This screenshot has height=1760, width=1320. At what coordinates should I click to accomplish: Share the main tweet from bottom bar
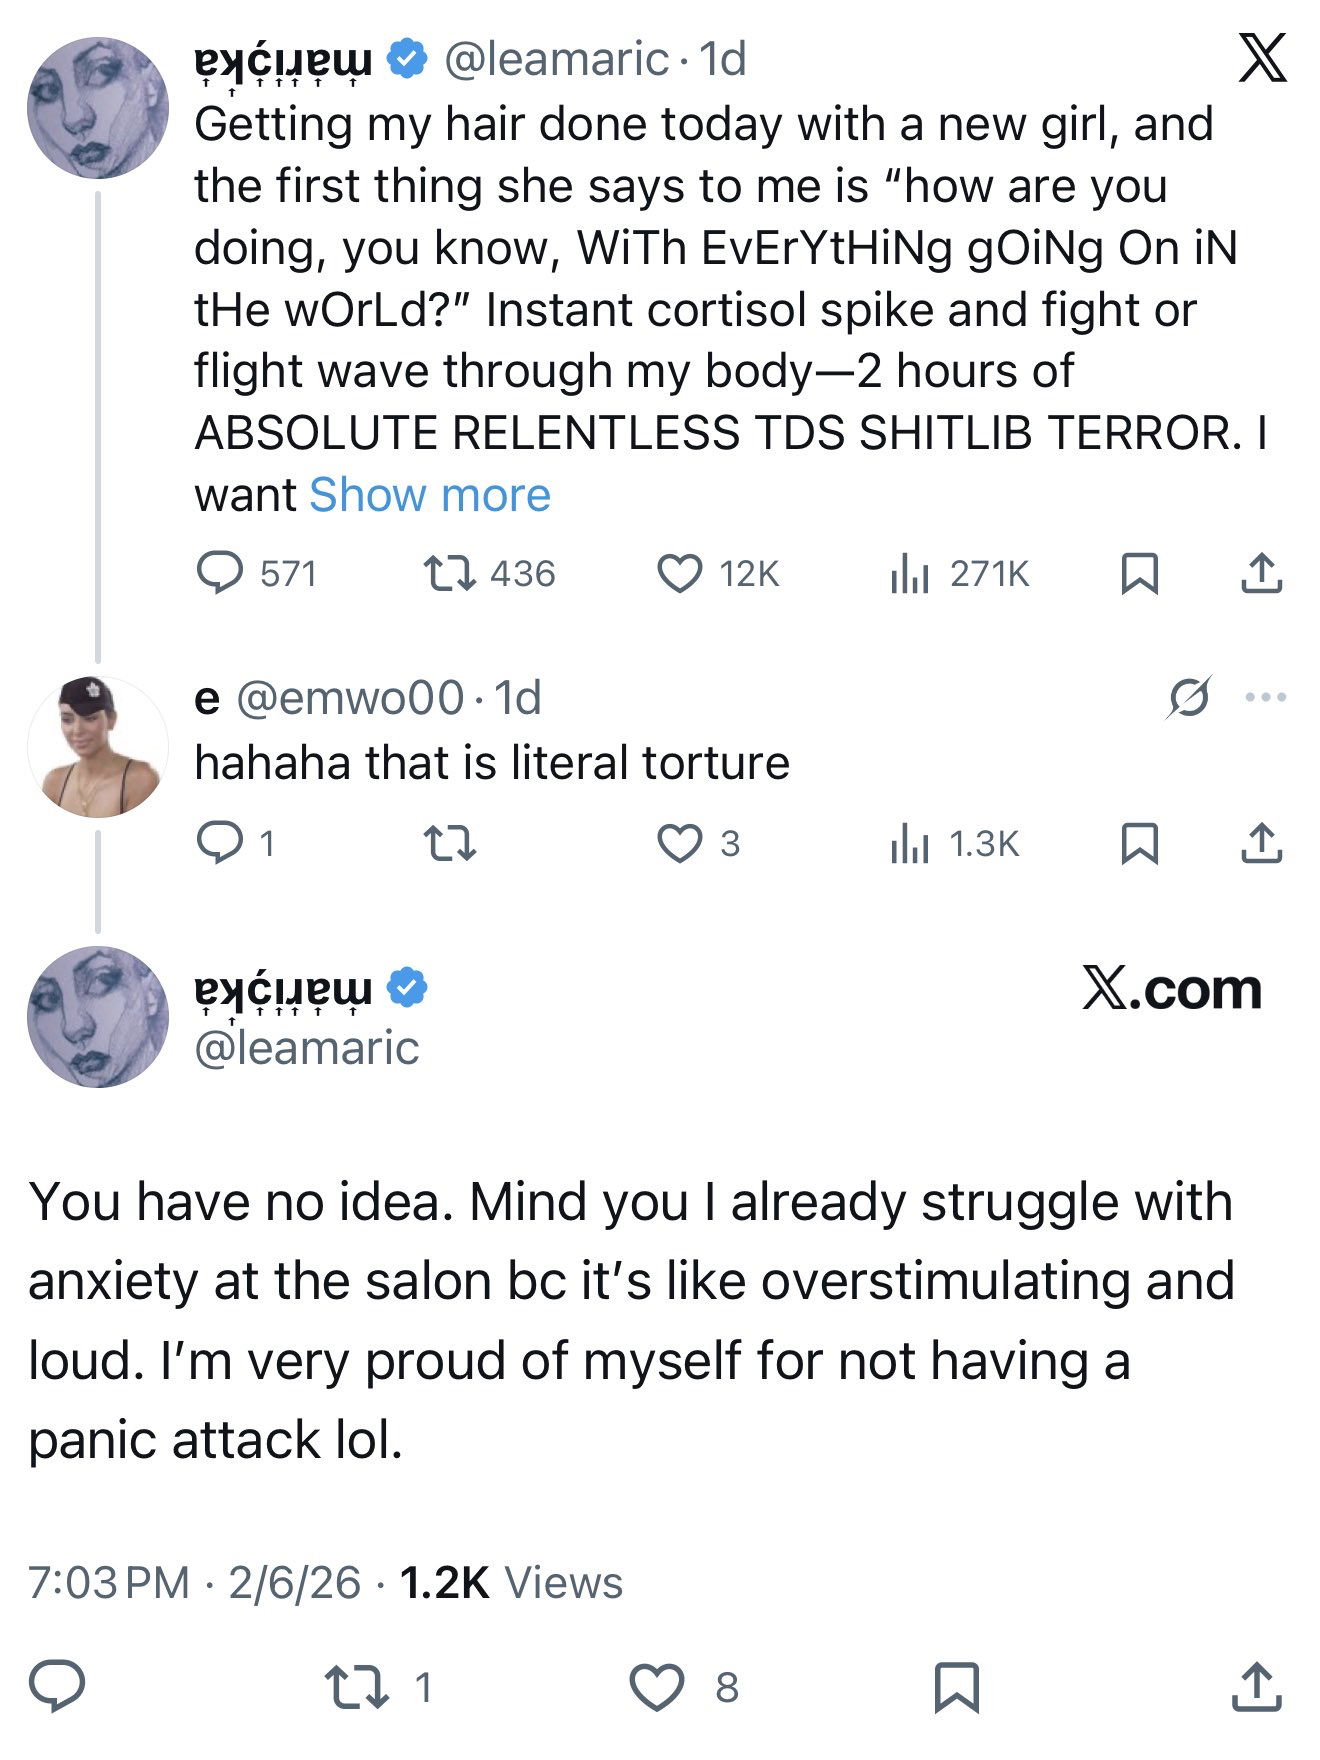pos(1256,1687)
